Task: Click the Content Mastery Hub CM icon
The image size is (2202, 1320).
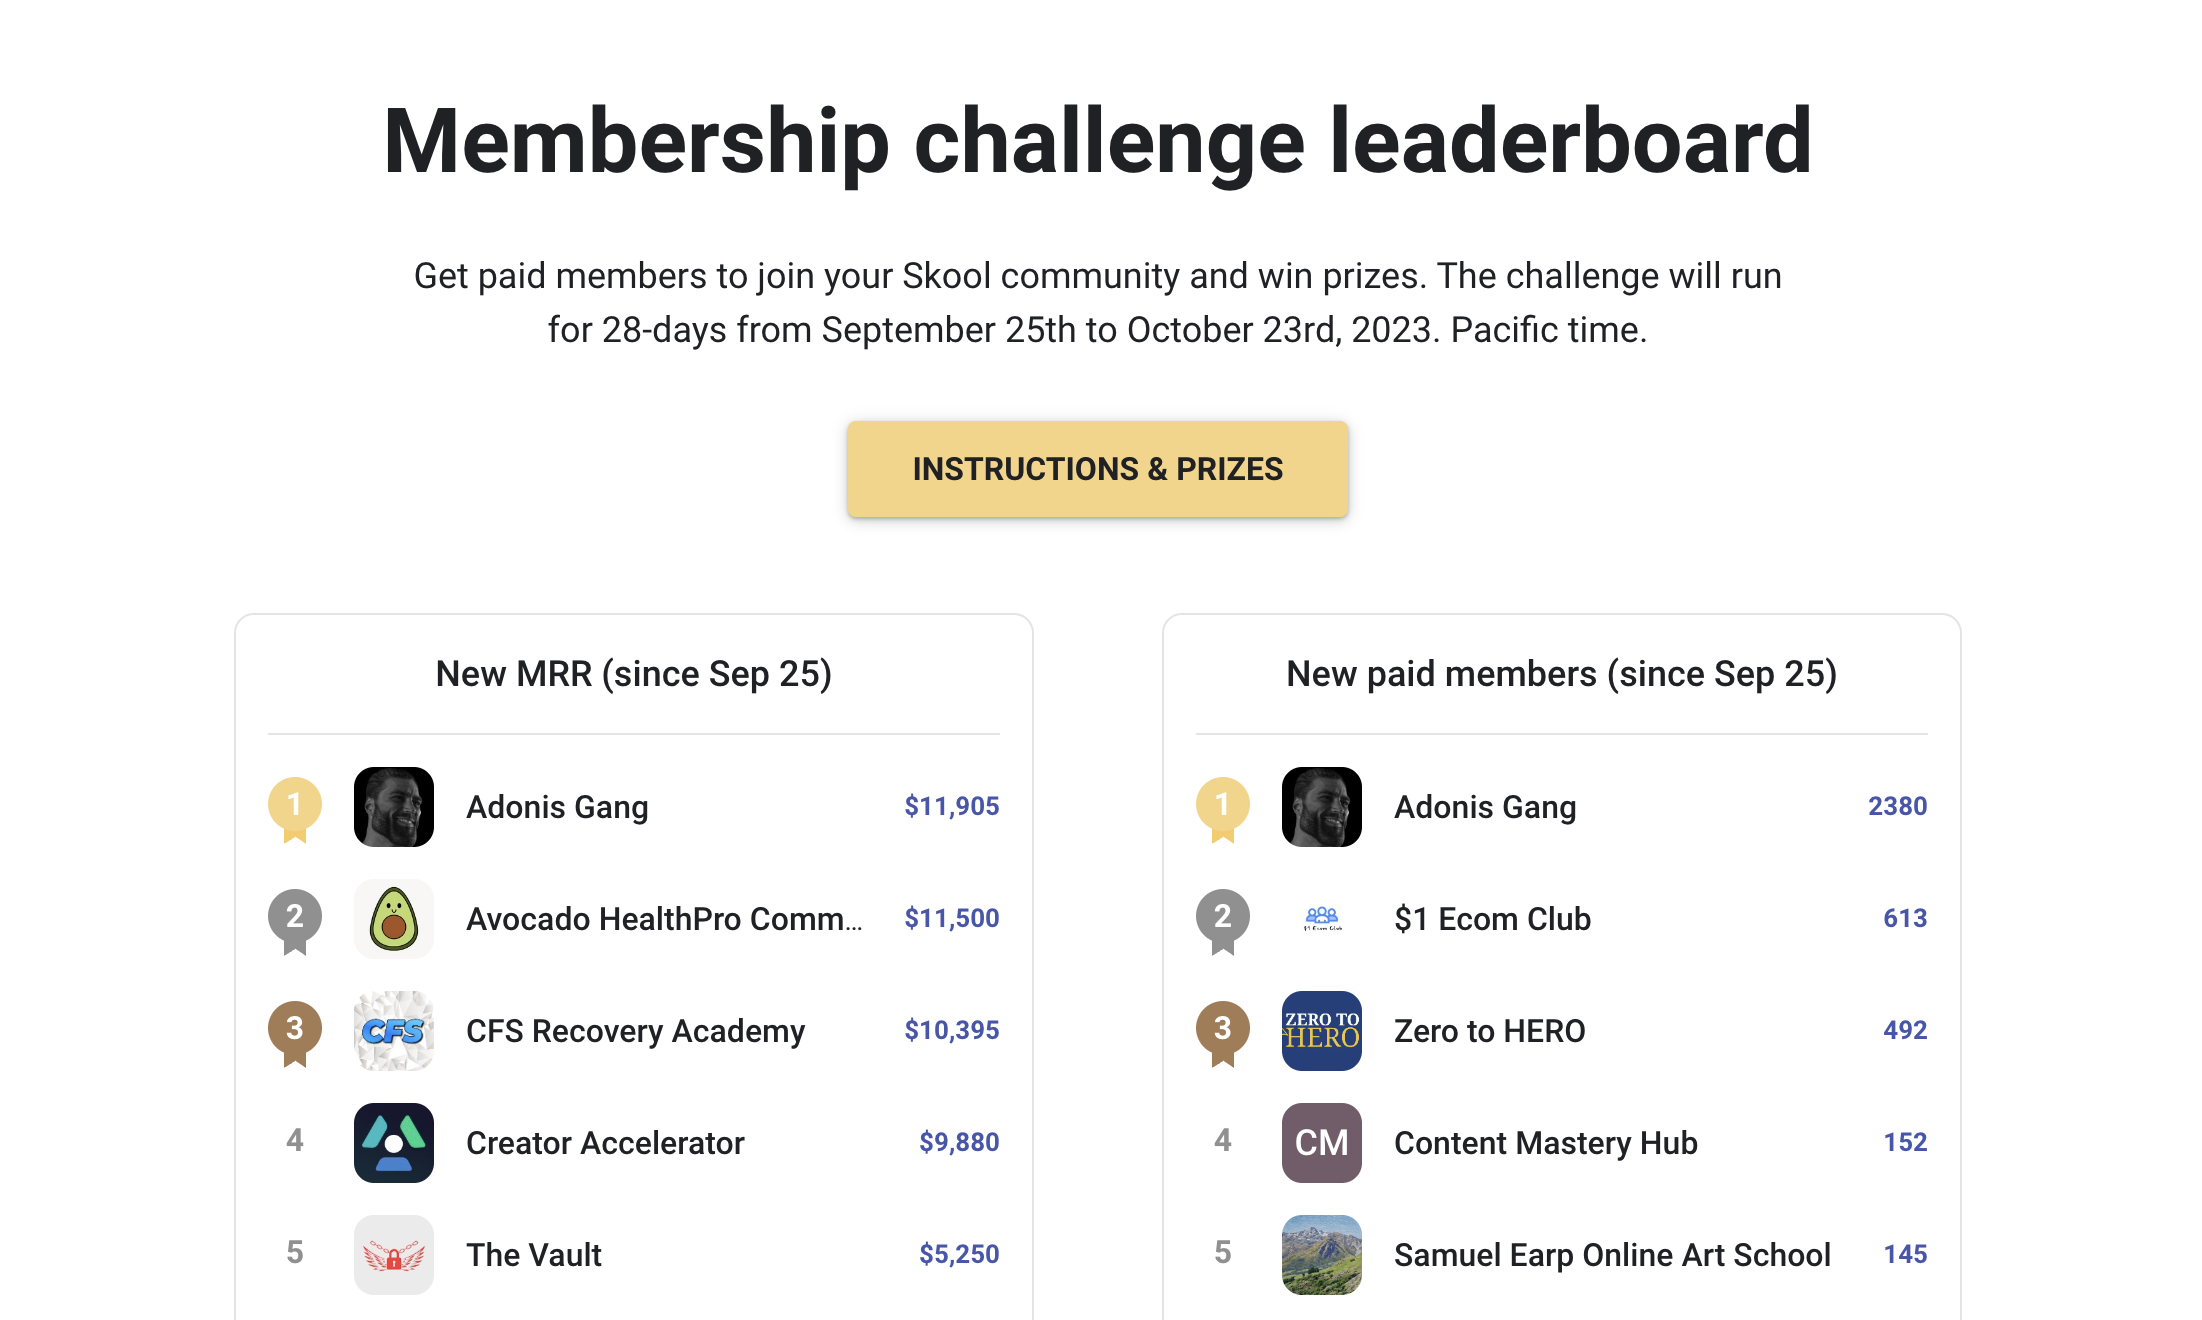Action: click(1322, 1143)
